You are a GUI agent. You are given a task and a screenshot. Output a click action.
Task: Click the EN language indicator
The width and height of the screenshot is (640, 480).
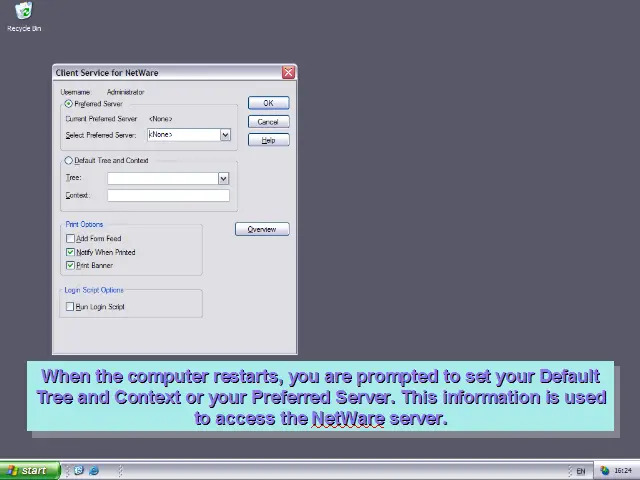point(581,471)
